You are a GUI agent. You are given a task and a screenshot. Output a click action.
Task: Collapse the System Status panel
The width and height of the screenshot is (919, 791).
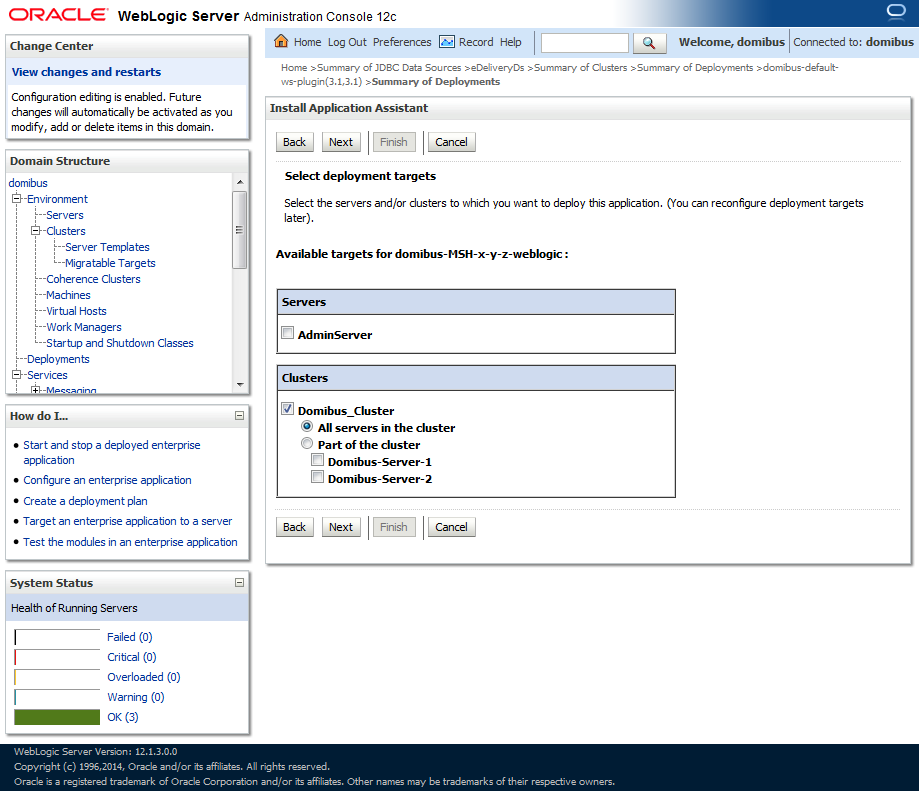pyautogui.click(x=239, y=582)
